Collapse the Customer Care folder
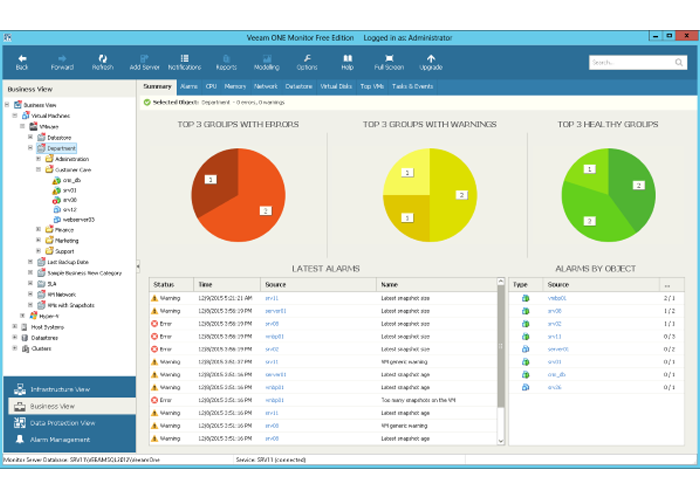 tap(38, 170)
